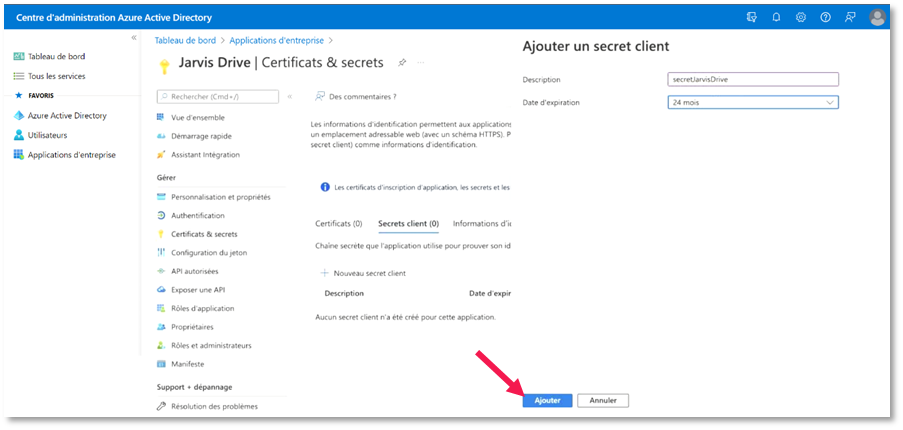Collapse the resource menu beside search box
This screenshot has width=903, height=430.
[290, 97]
